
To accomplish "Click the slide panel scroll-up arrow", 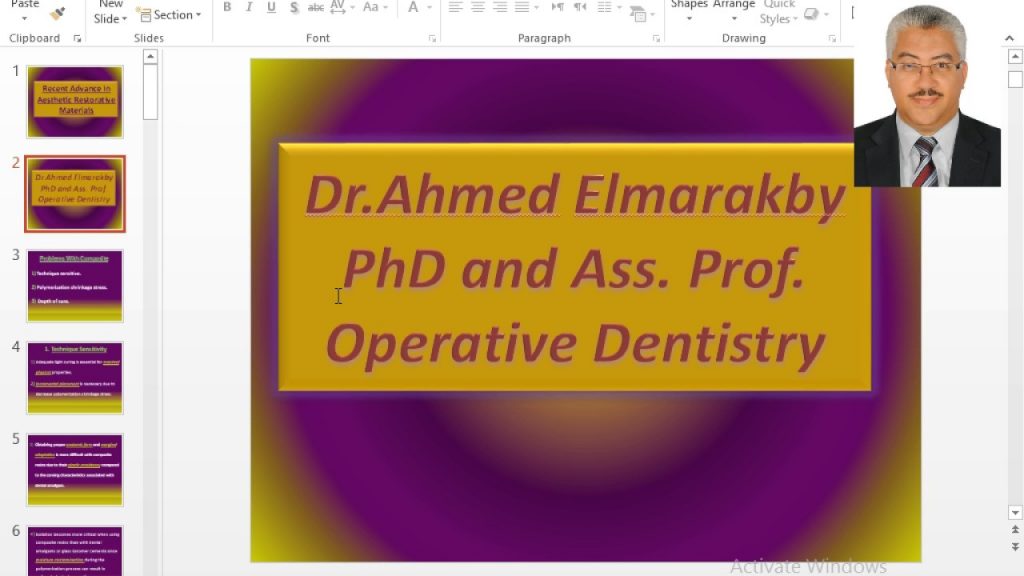I will click(x=150, y=57).
